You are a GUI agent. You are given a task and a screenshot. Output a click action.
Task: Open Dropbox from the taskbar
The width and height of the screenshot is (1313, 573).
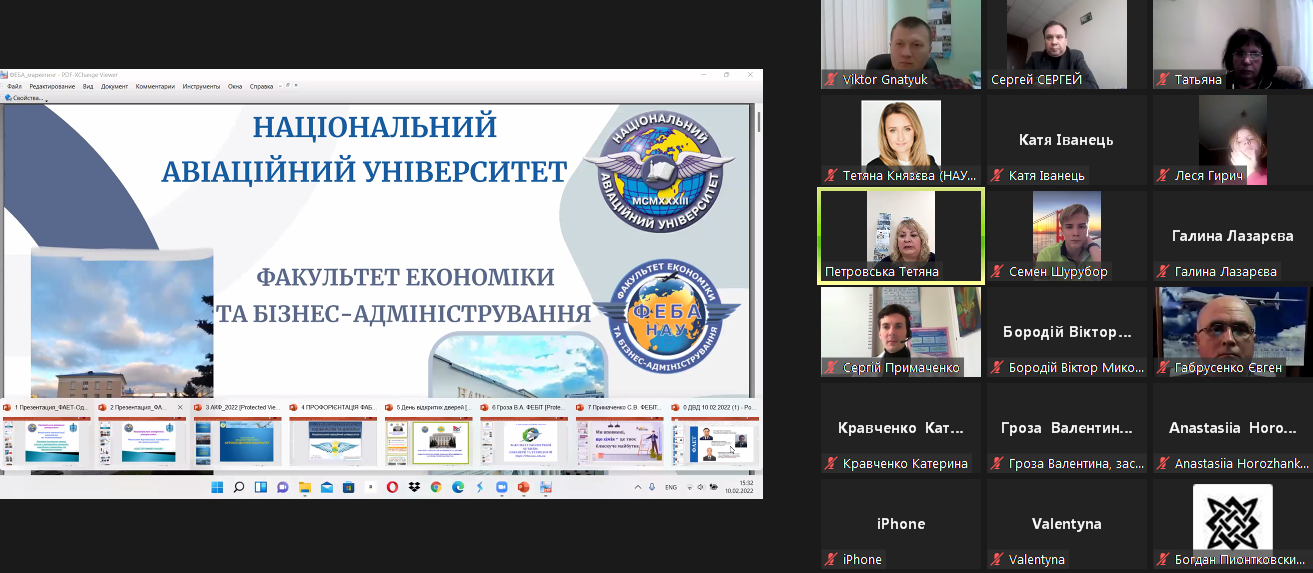(414, 487)
